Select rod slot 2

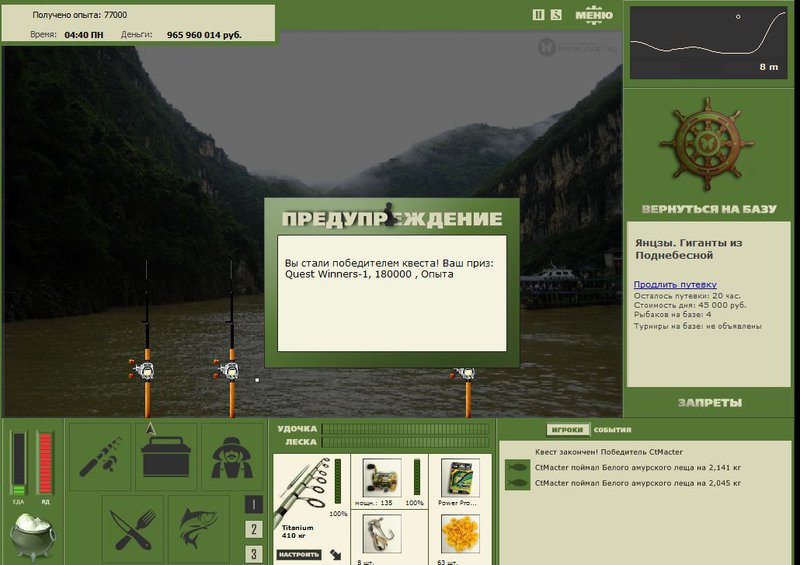coord(254,529)
